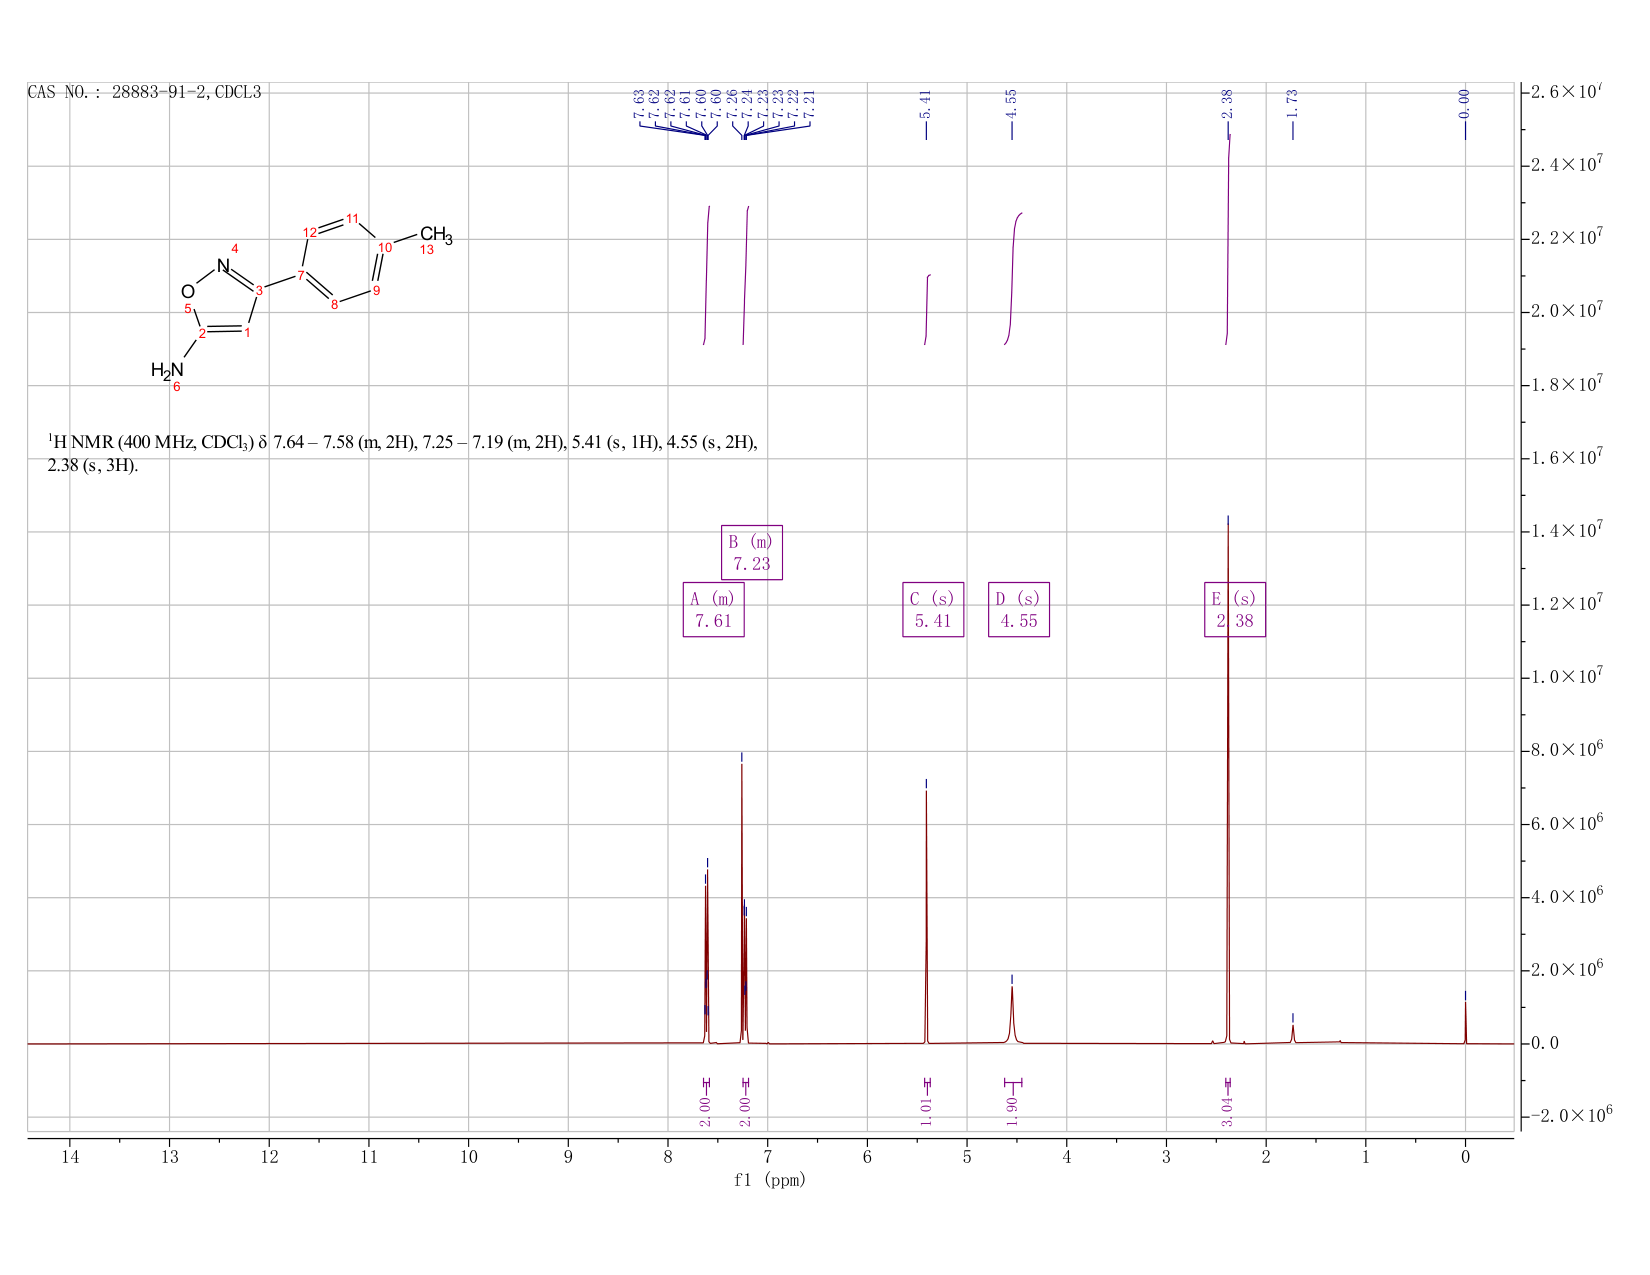Click the '2.38 (s, 3H).' text line

tap(93, 466)
